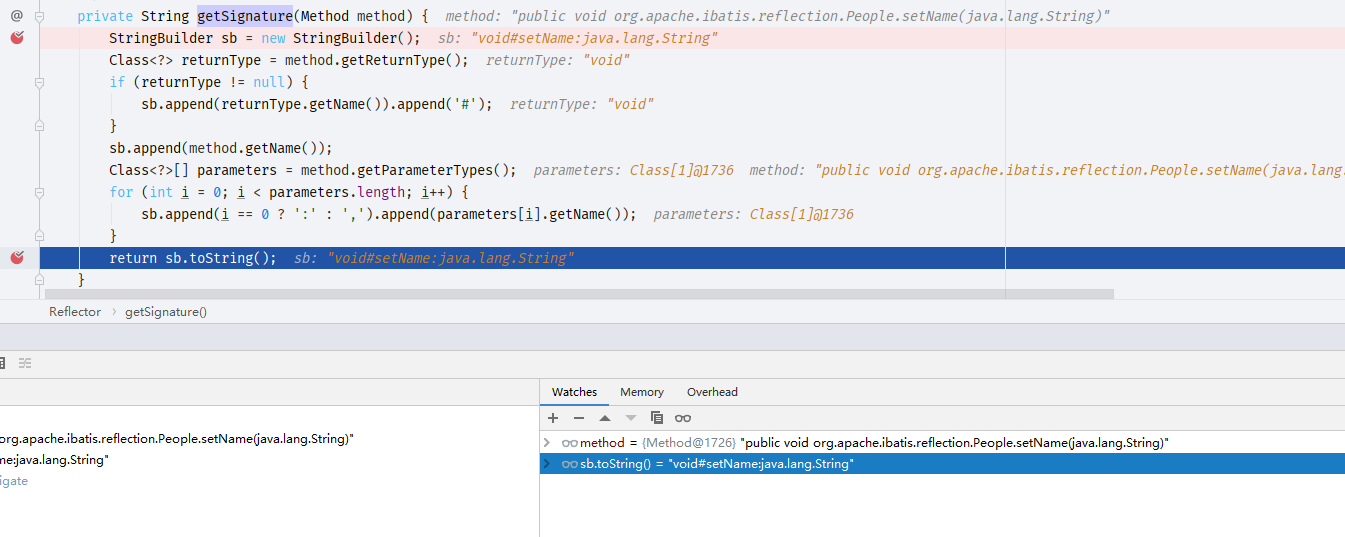Add a new watch with plus icon
This screenshot has width=1345, height=537.
pos(553,418)
